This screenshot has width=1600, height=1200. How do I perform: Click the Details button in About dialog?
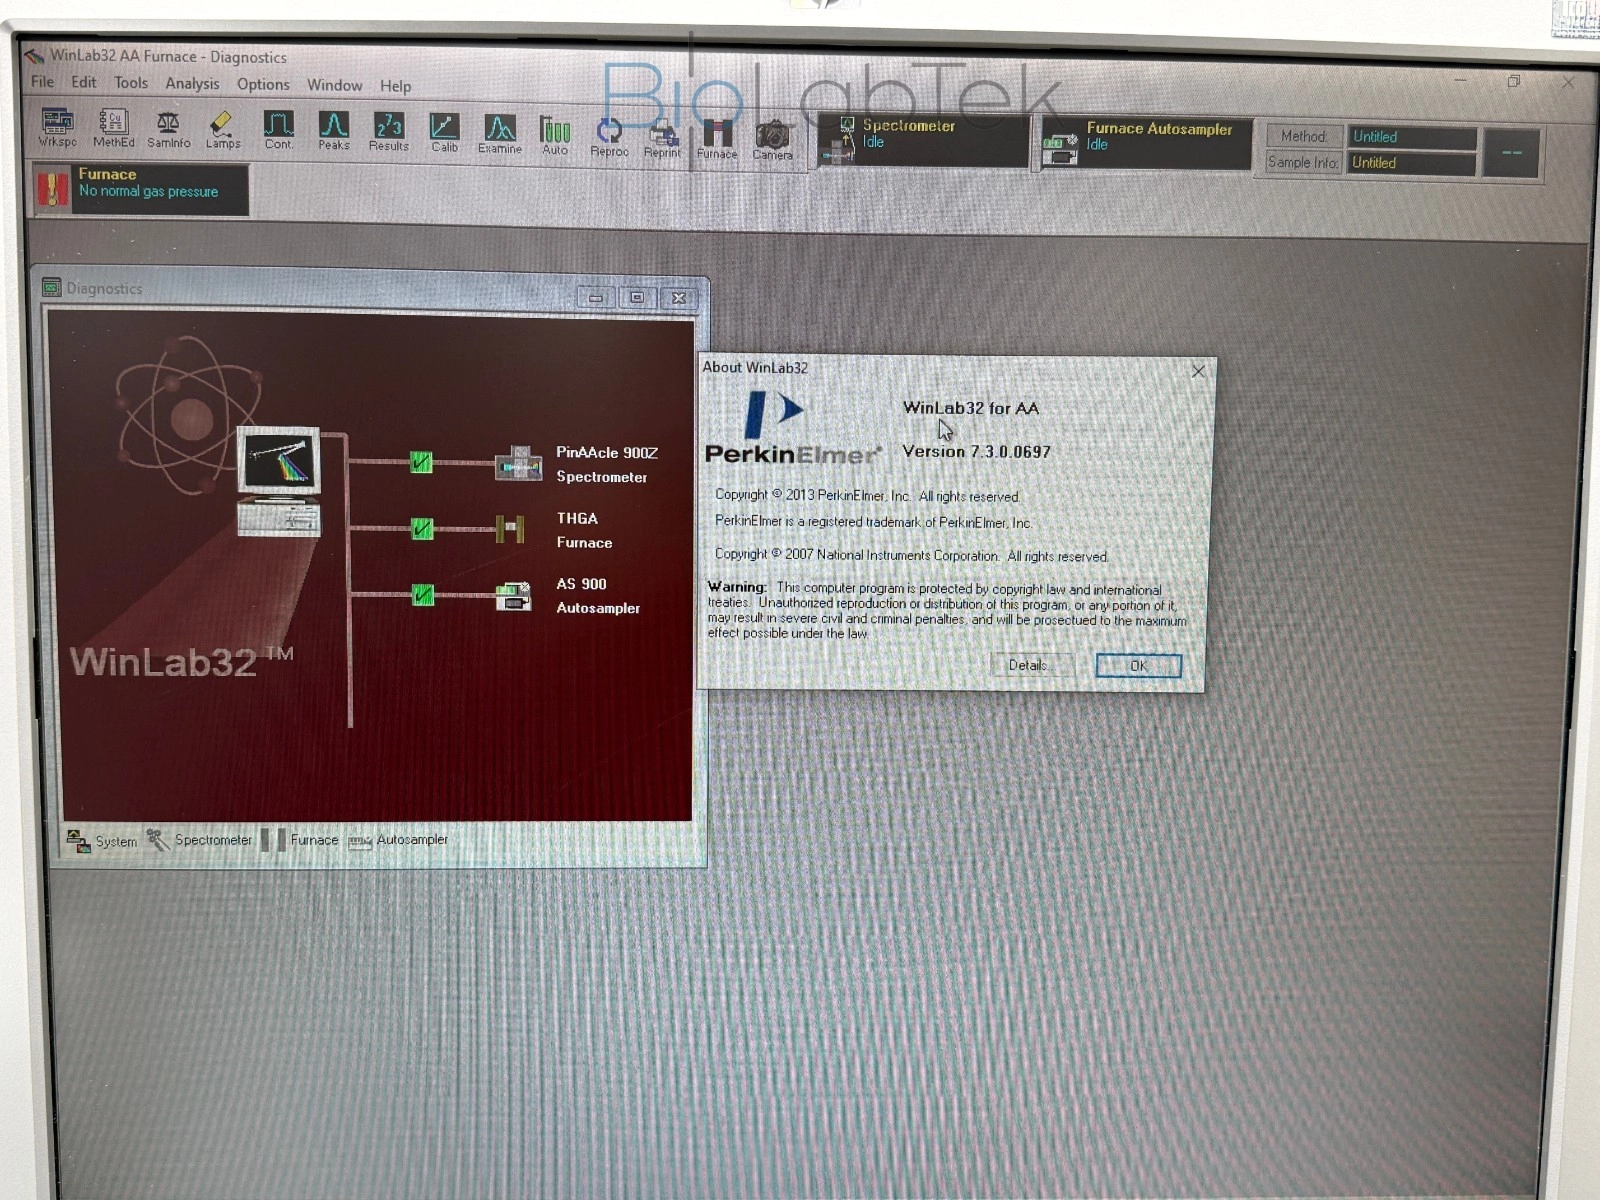[x=1029, y=665]
